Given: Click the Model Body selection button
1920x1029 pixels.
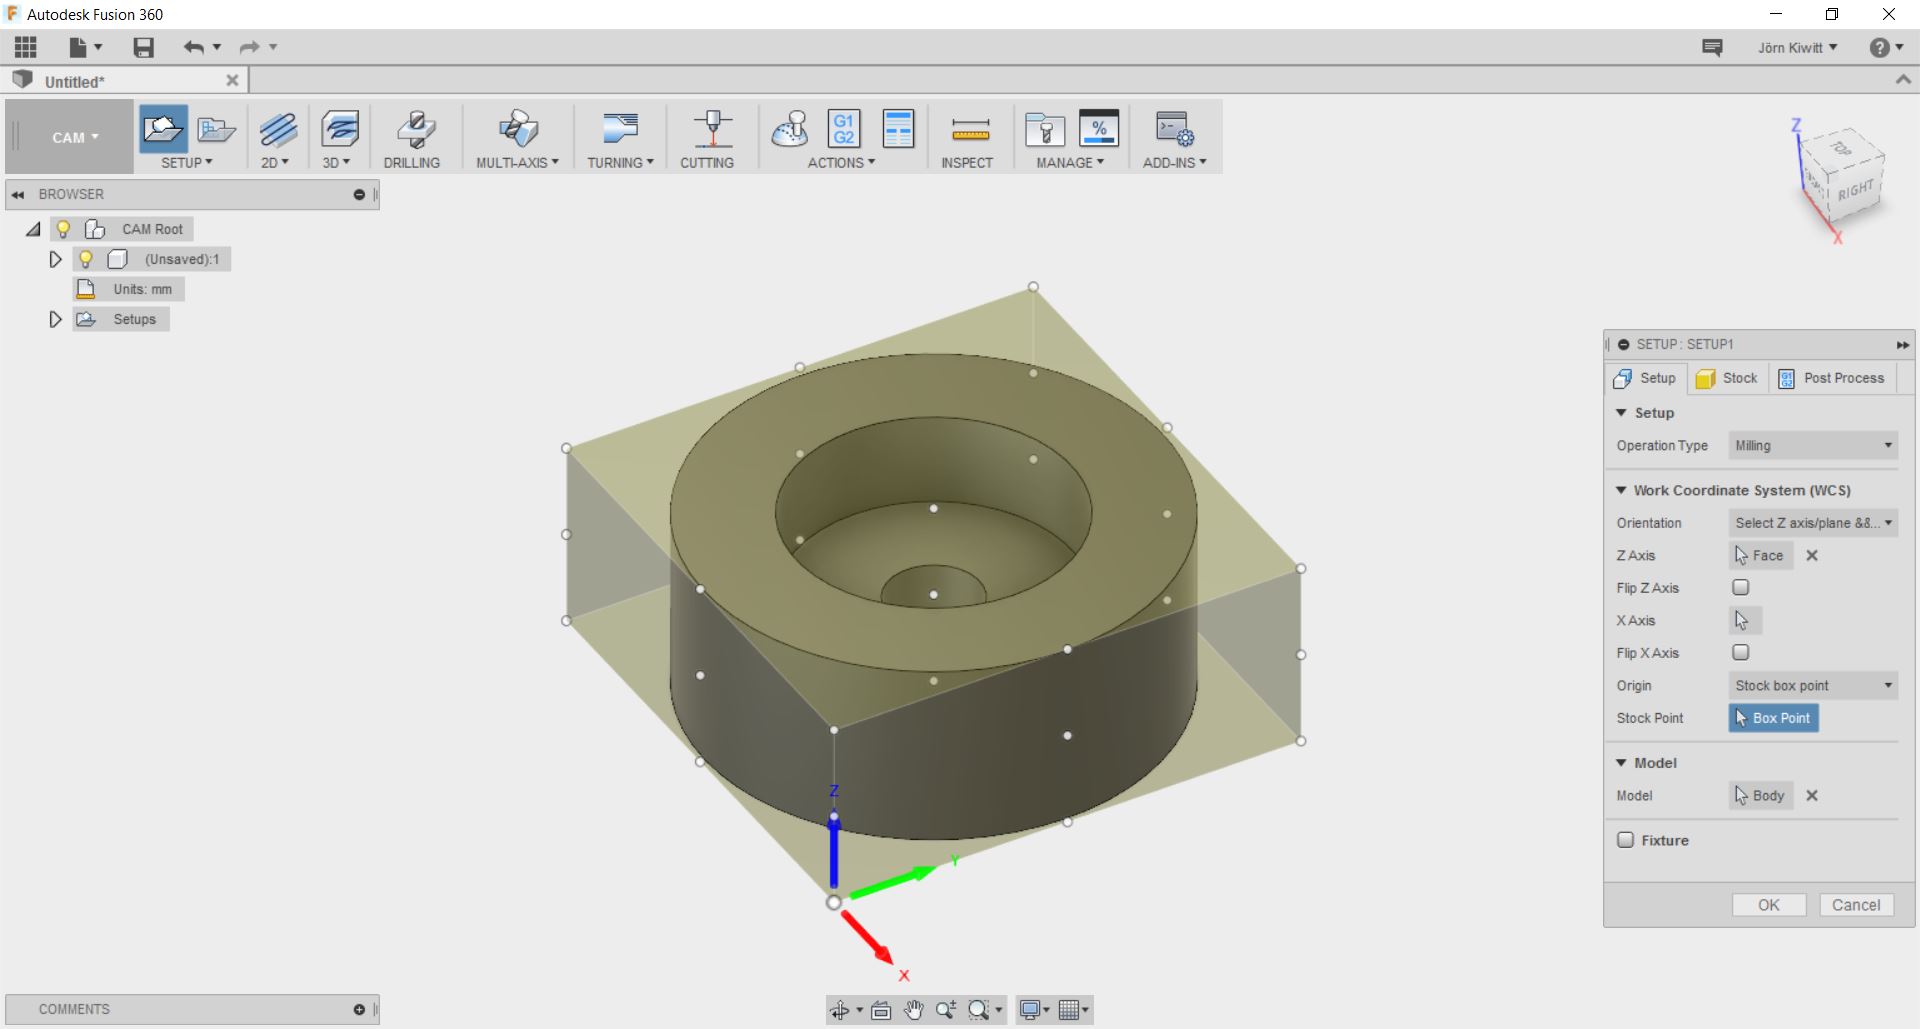Looking at the screenshot, I should 1761,795.
